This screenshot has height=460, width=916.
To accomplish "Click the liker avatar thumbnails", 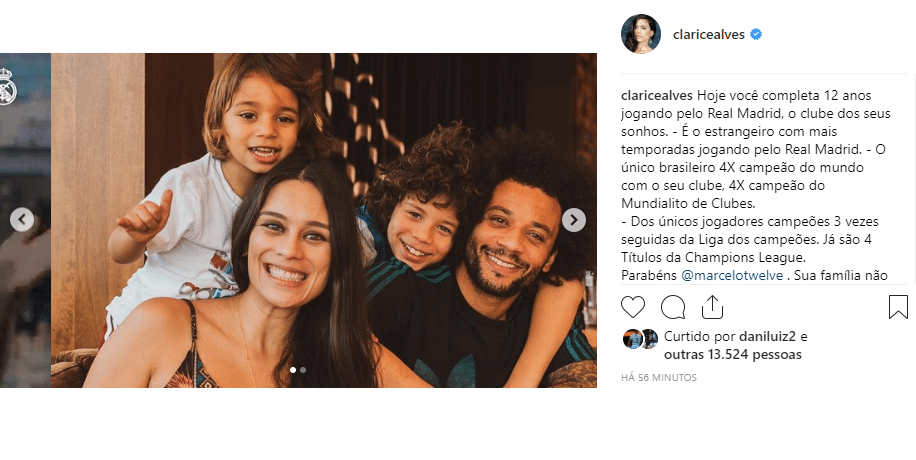I will pos(640,339).
